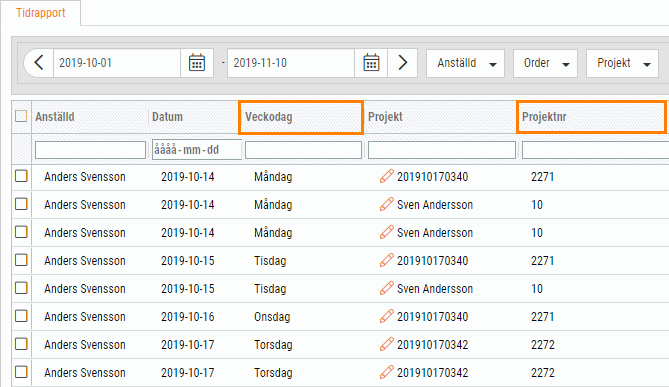Advance to next period with right arrow

[x=402, y=63]
